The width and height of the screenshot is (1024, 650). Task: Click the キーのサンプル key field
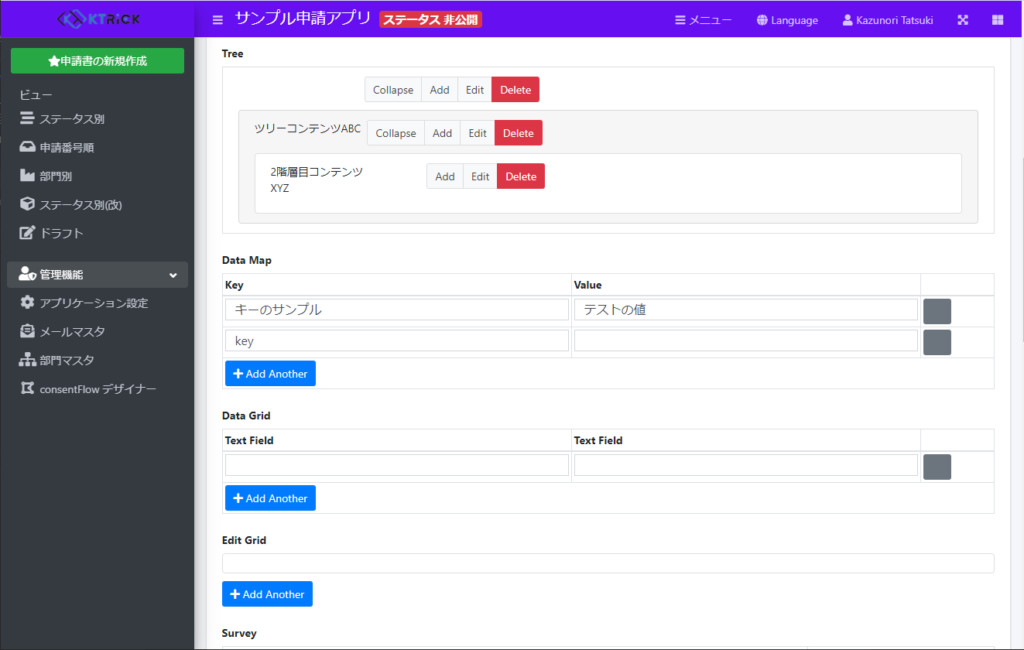click(x=397, y=310)
